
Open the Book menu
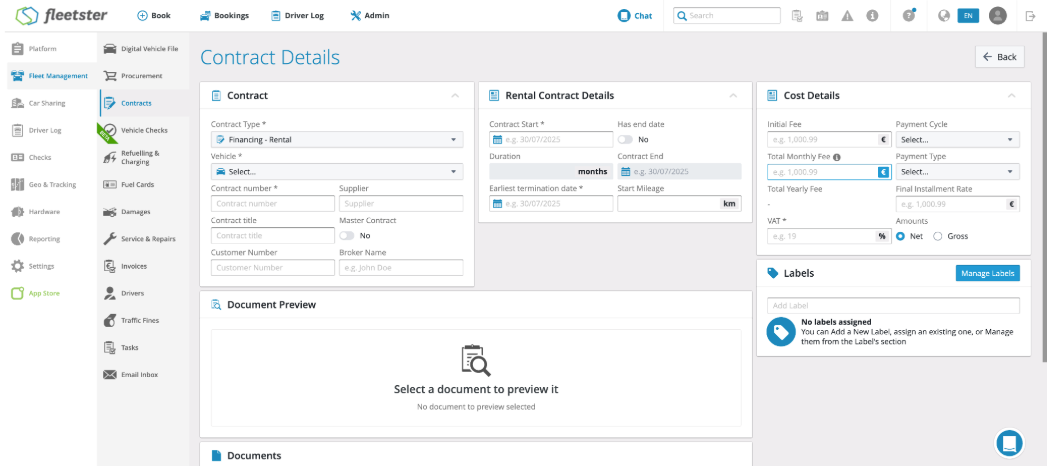[153, 15]
